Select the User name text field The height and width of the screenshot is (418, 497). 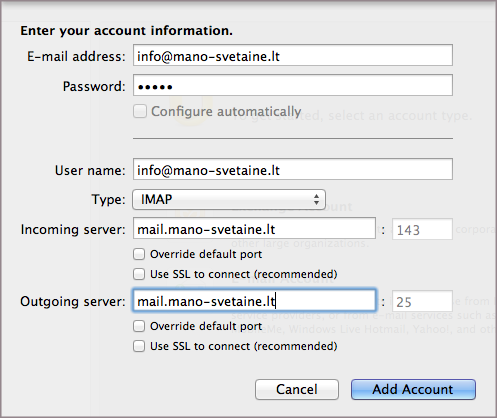tap(293, 169)
